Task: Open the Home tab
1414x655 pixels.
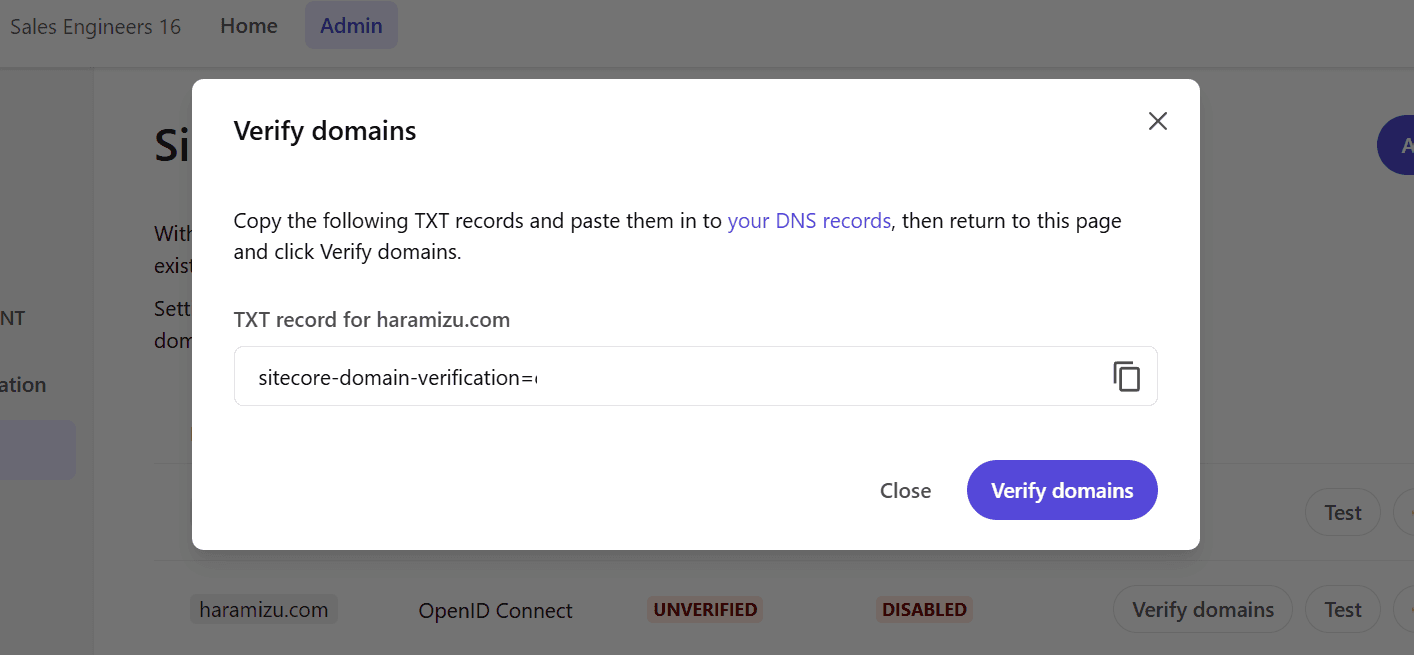Action: click(x=249, y=26)
